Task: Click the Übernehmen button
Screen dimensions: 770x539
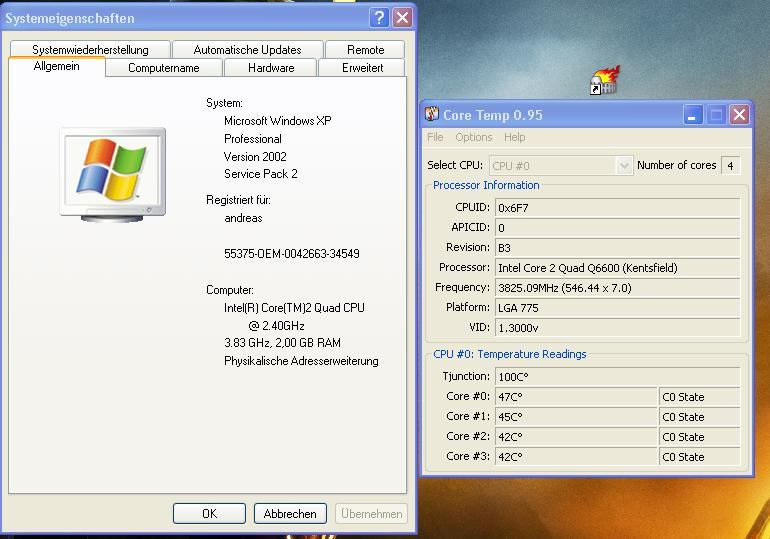Action: tap(372, 513)
